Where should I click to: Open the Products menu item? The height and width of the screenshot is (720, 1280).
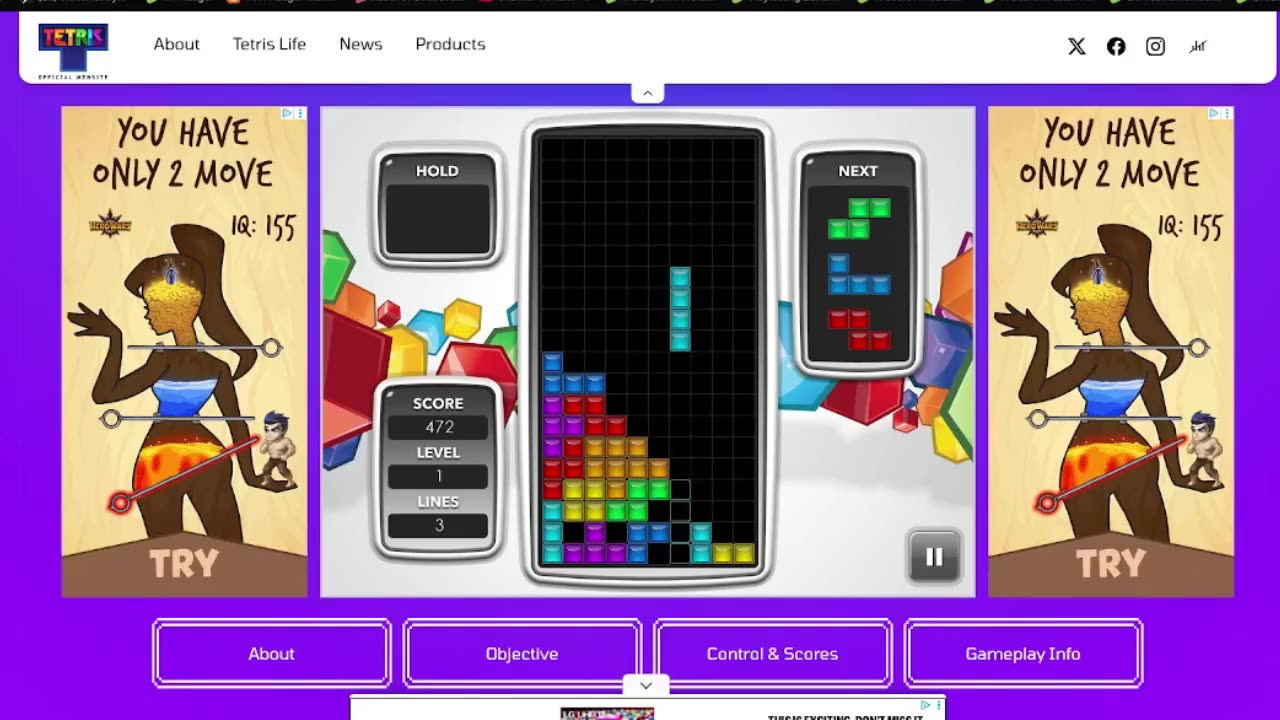click(x=450, y=44)
